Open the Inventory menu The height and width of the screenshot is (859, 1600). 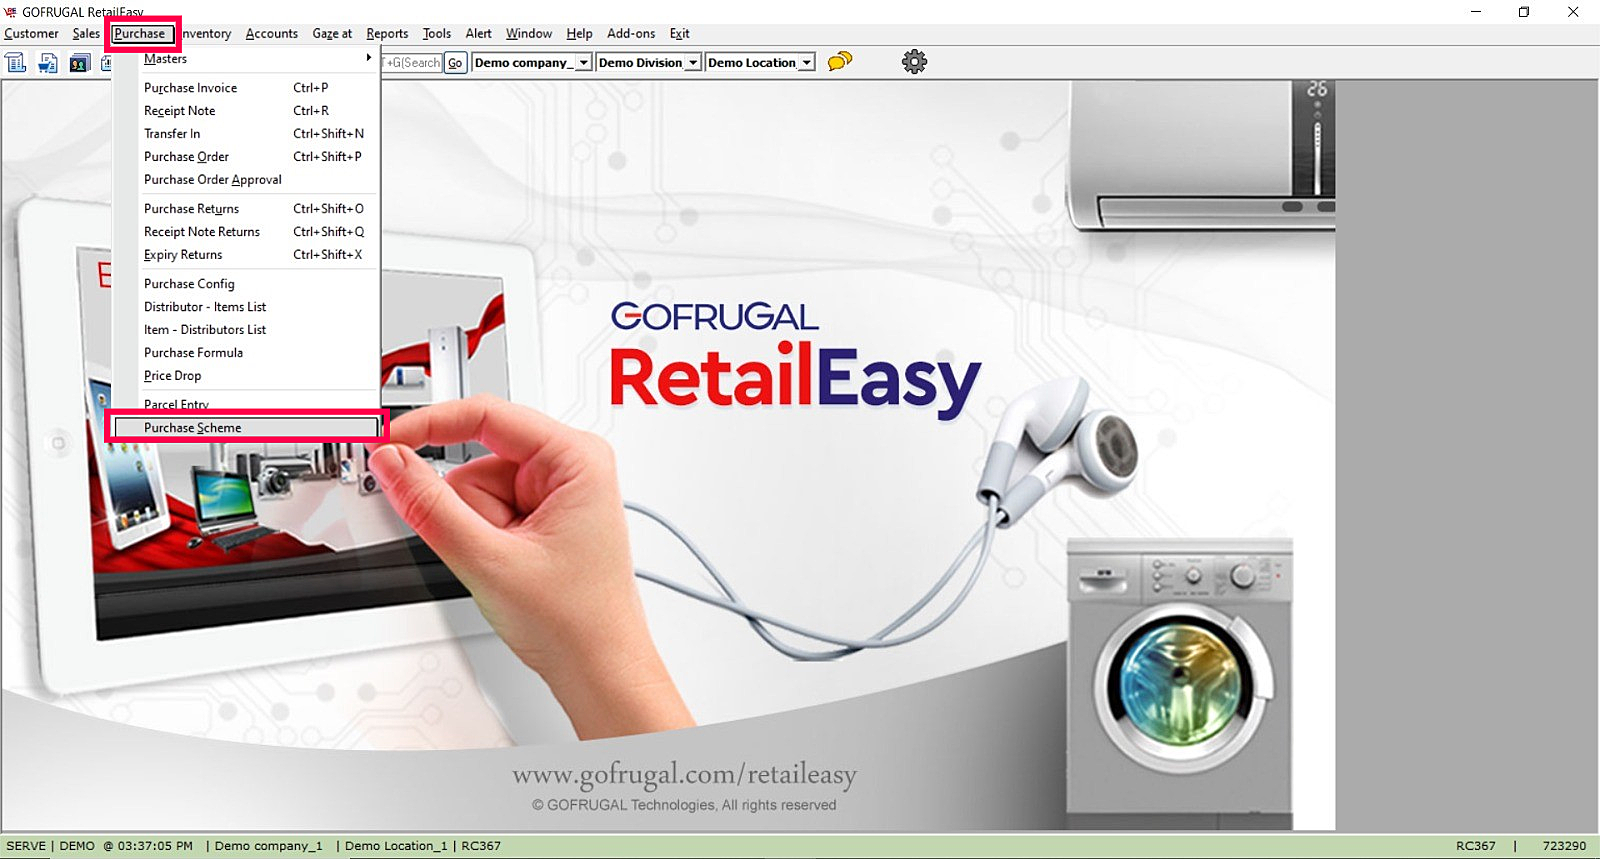pyautogui.click(x=206, y=34)
